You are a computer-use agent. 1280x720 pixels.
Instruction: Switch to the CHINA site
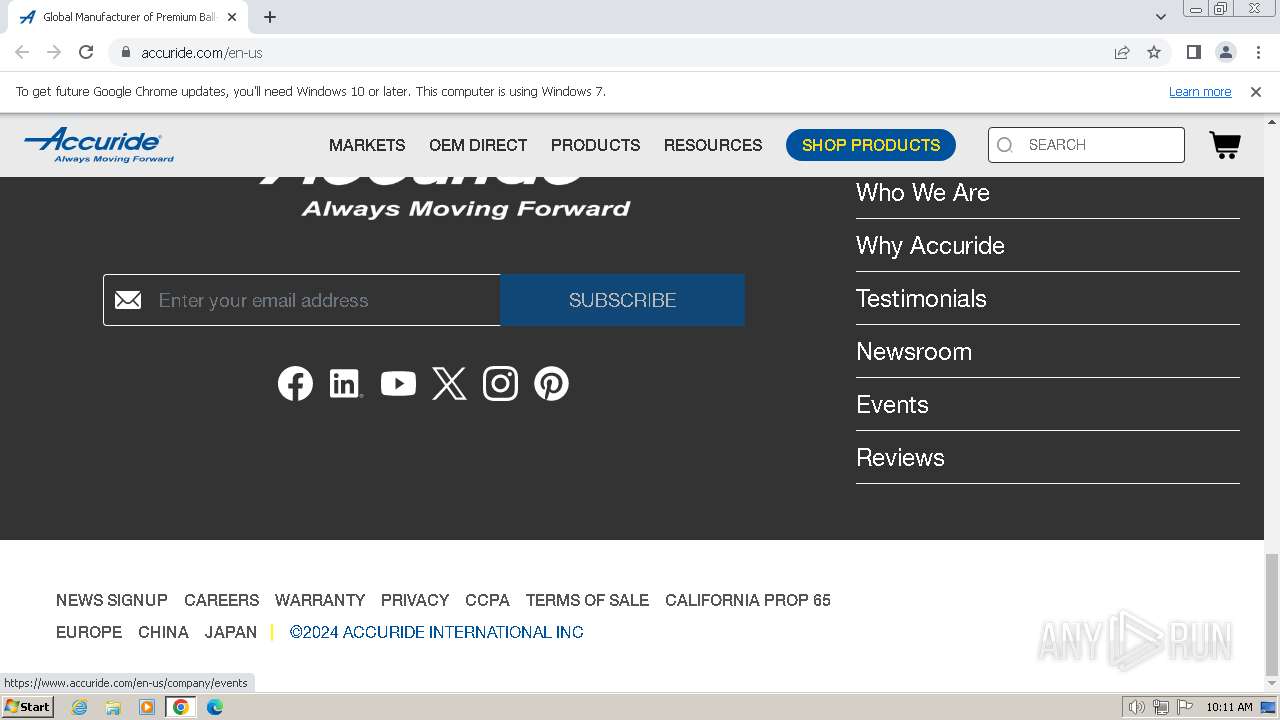163,632
